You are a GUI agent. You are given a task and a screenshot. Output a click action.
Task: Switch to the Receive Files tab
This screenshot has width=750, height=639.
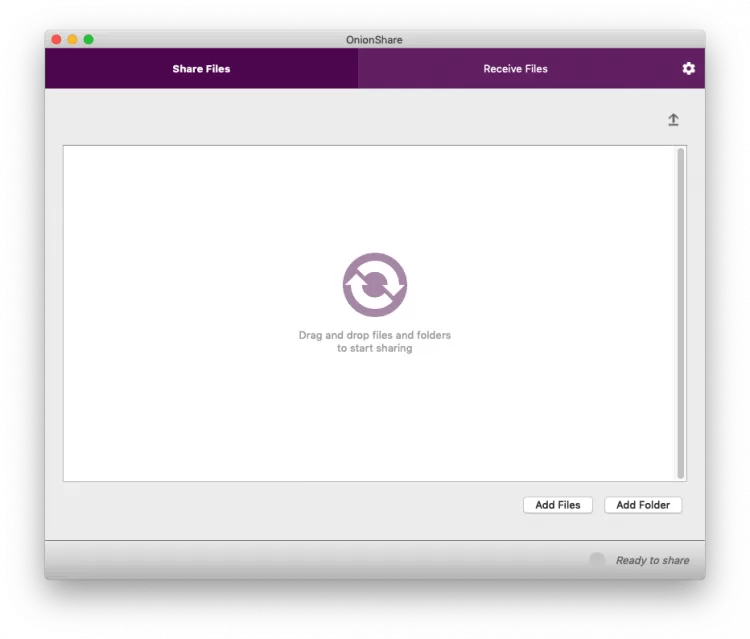(515, 68)
